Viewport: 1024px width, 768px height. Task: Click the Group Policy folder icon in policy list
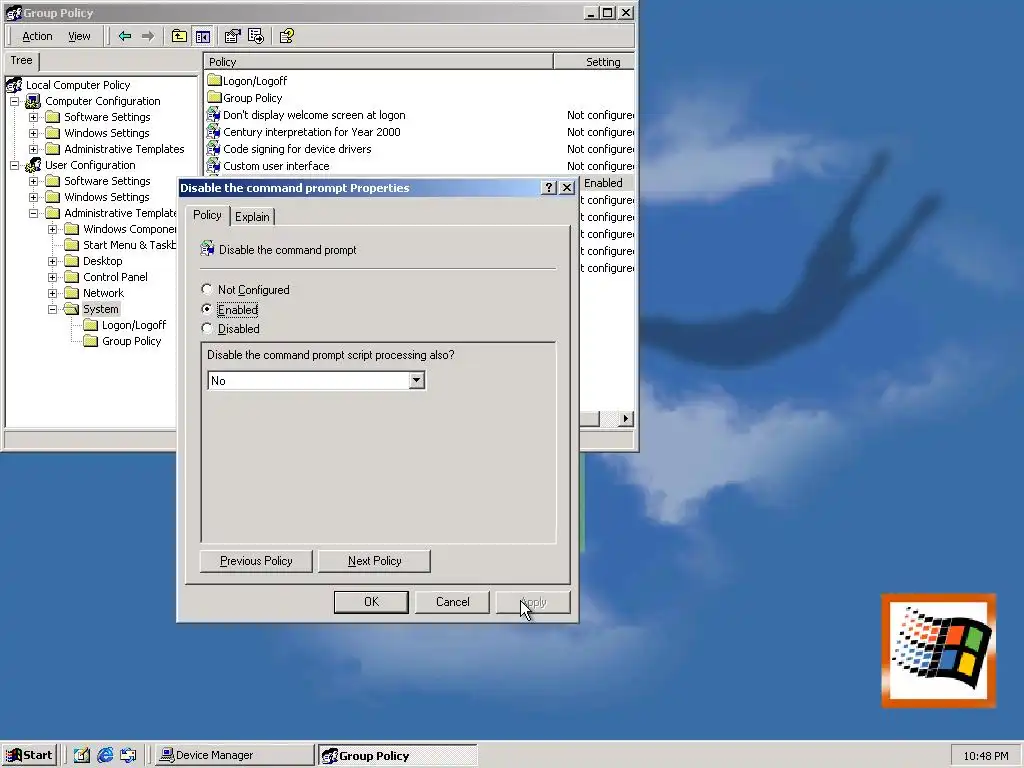coord(214,97)
